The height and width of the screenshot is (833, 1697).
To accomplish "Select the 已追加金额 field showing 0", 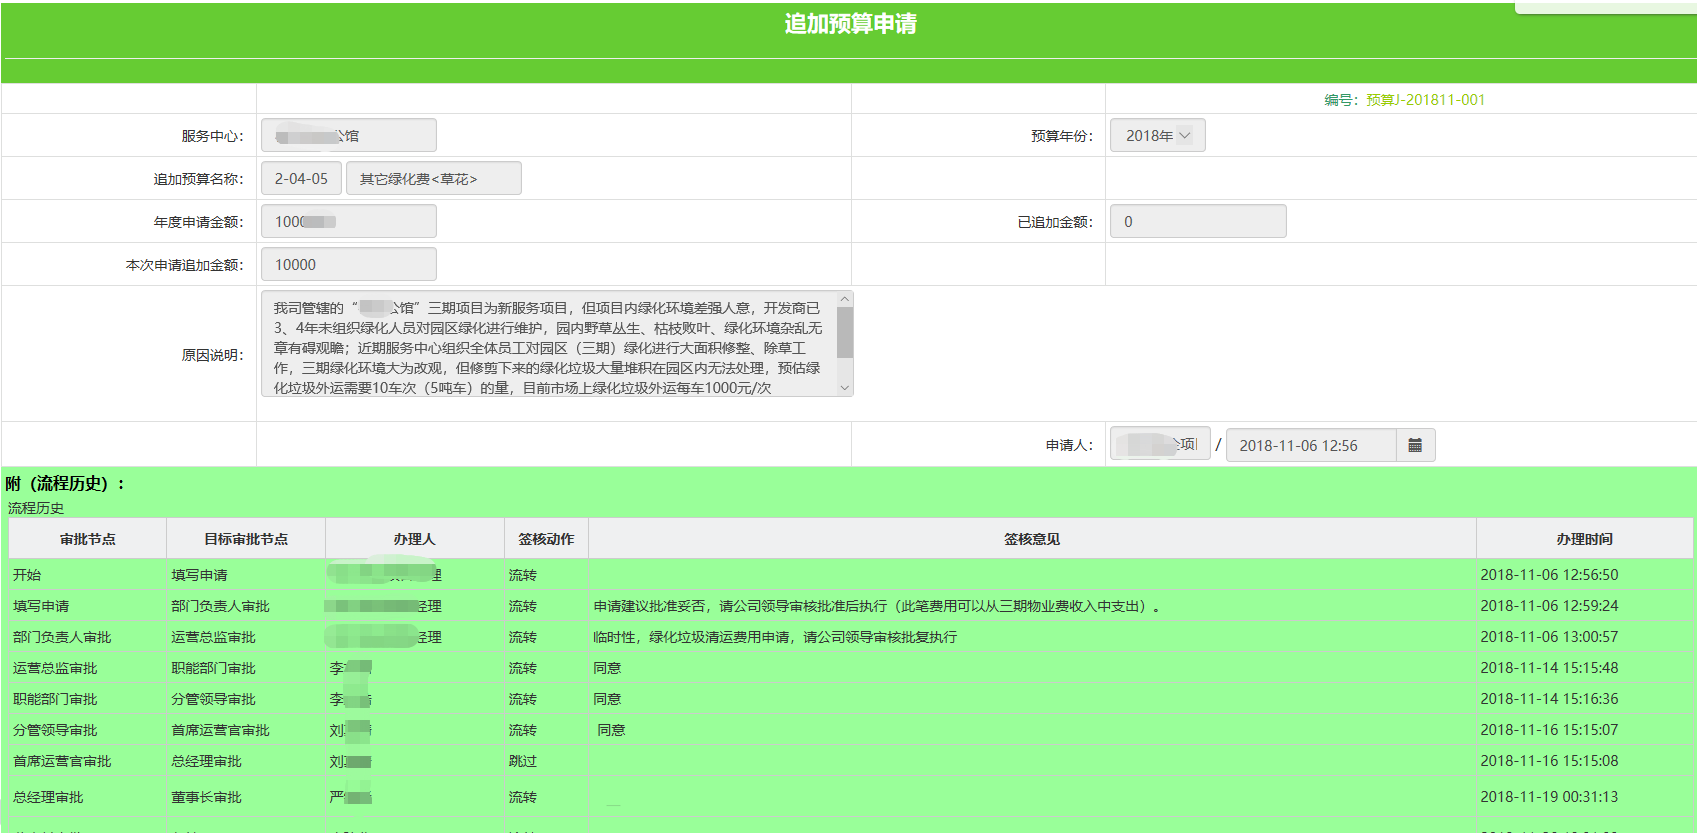I will [1197, 222].
